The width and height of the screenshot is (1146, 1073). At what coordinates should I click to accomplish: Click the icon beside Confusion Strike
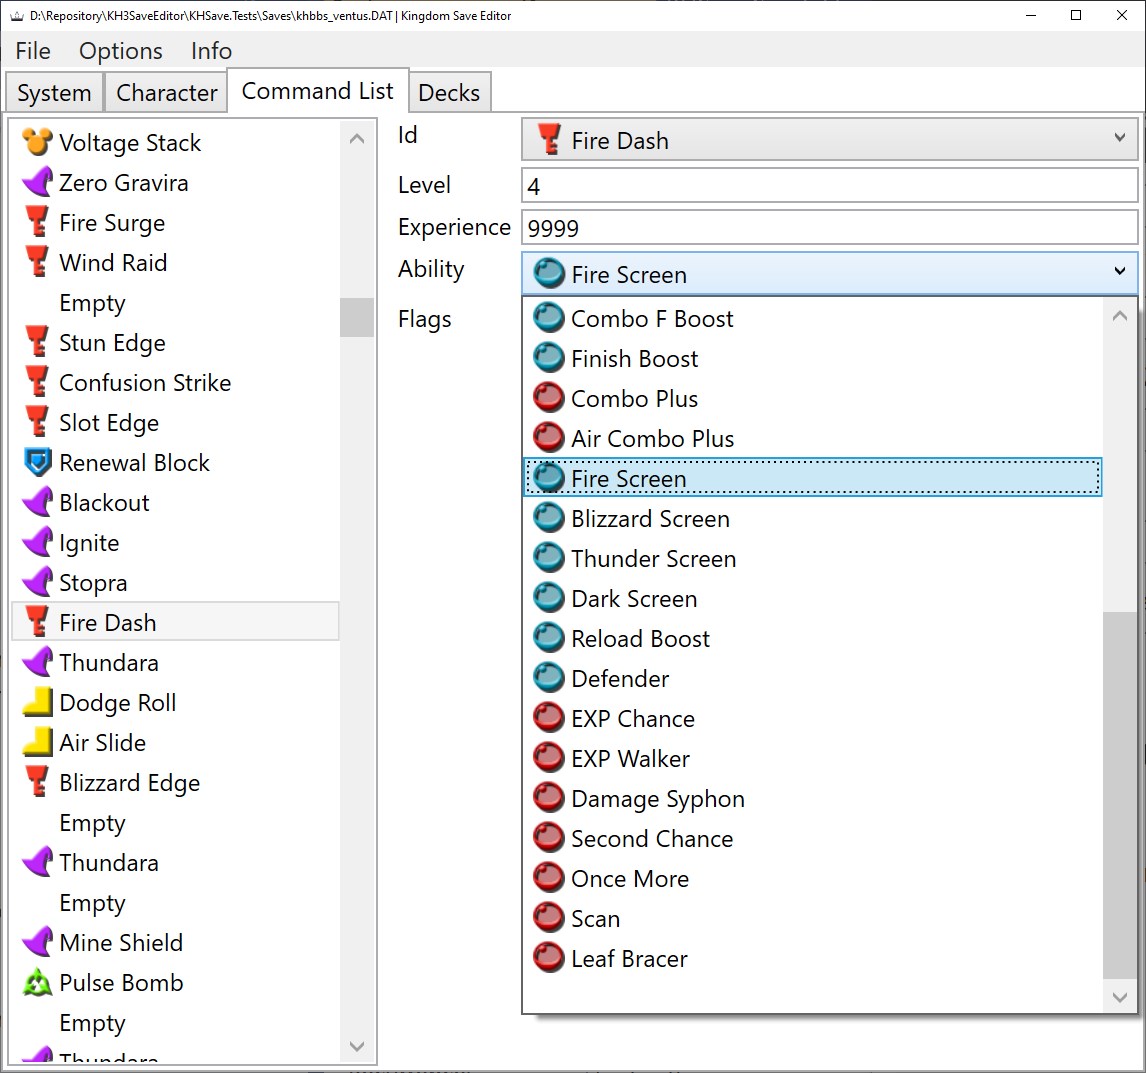click(37, 382)
